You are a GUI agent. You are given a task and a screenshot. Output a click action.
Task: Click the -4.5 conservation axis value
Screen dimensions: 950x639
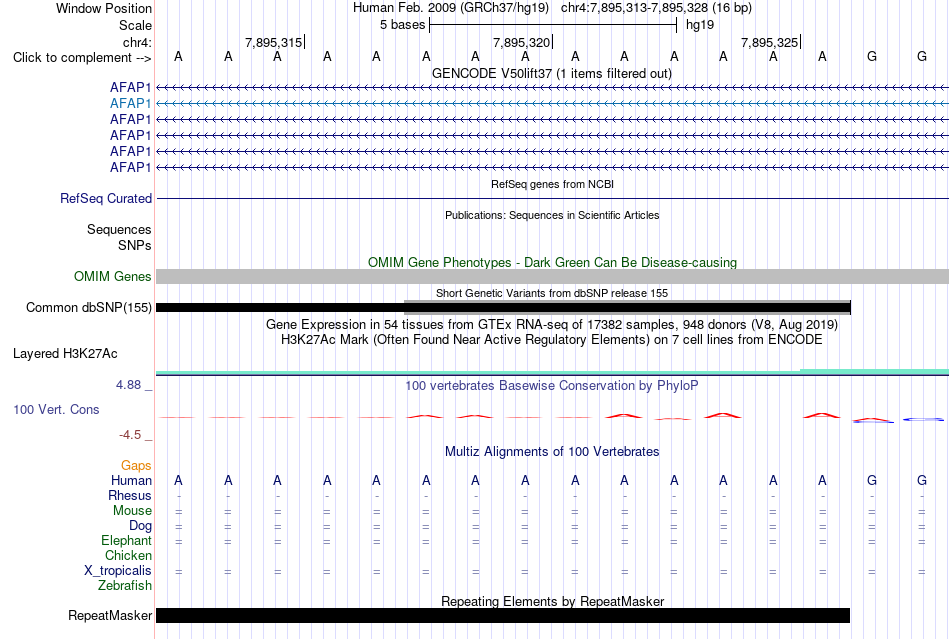[x=130, y=435]
